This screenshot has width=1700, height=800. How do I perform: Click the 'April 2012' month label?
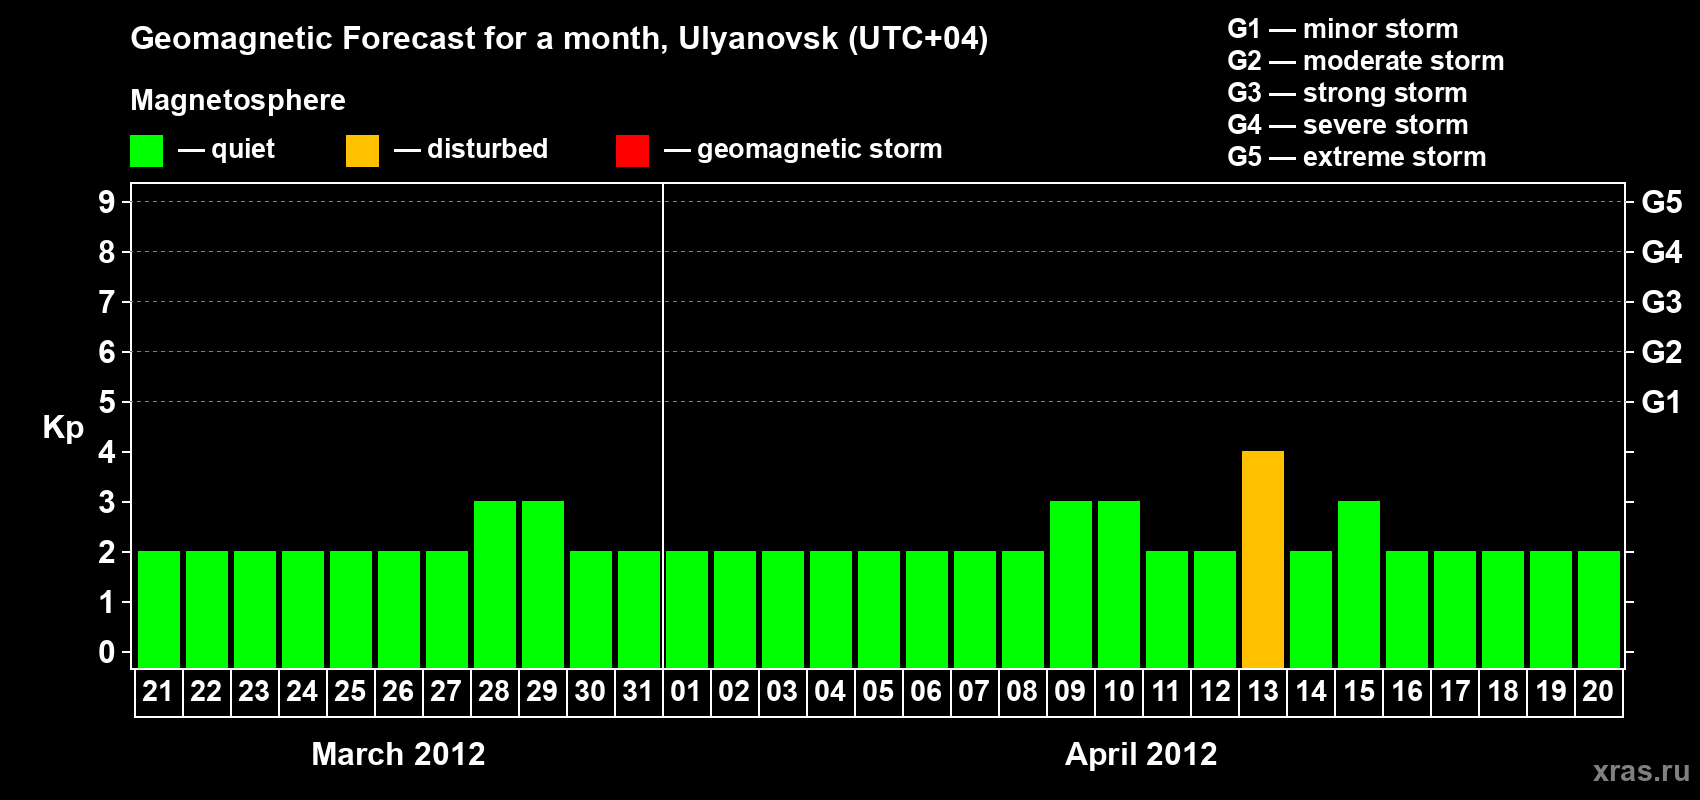1141,754
